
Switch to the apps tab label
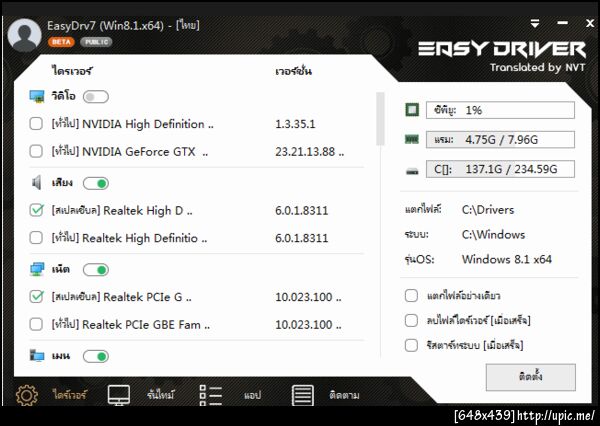point(253,395)
